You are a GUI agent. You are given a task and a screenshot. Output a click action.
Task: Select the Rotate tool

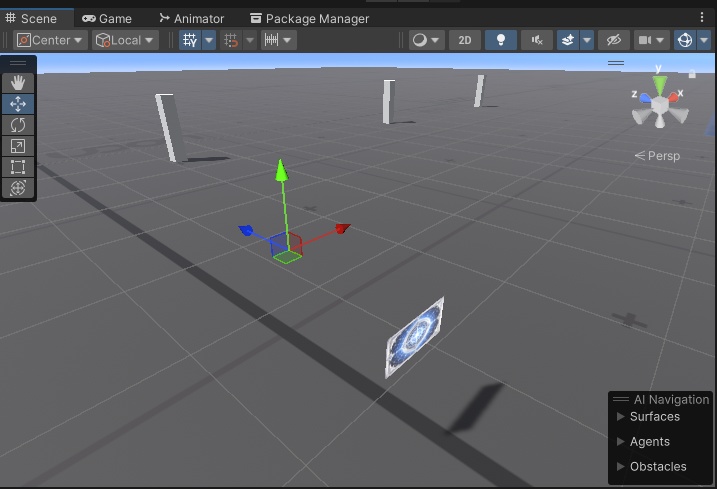click(18, 125)
